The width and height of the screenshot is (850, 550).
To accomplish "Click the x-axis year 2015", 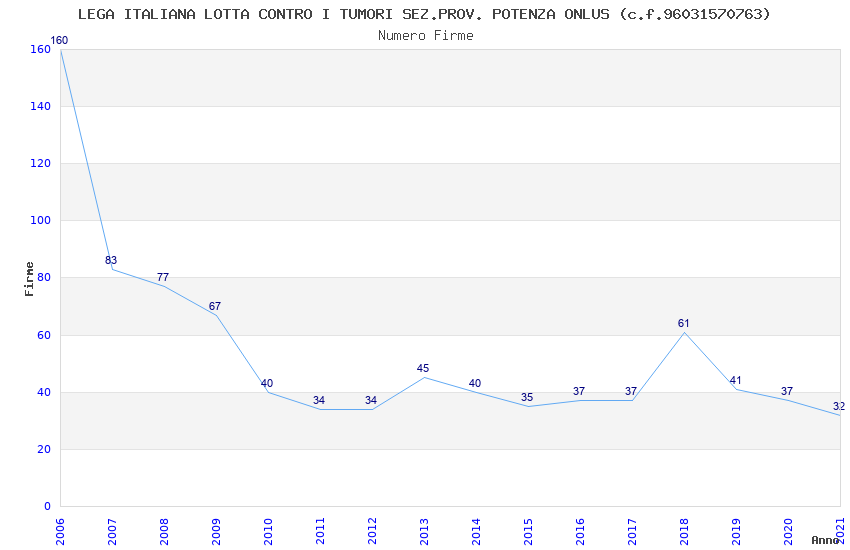I will point(528,532).
